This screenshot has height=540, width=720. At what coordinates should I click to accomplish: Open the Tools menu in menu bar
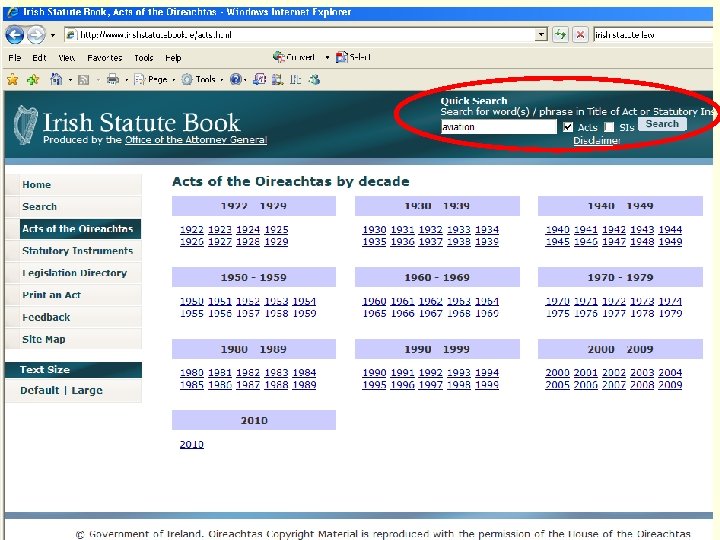pos(144,58)
